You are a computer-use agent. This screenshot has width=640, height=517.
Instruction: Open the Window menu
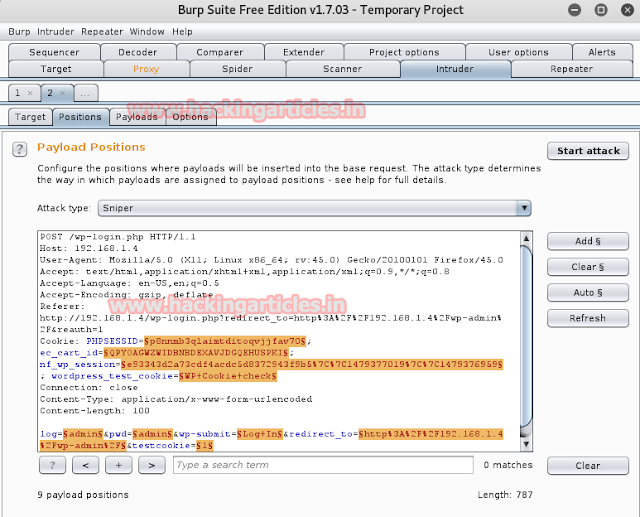click(147, 32)
